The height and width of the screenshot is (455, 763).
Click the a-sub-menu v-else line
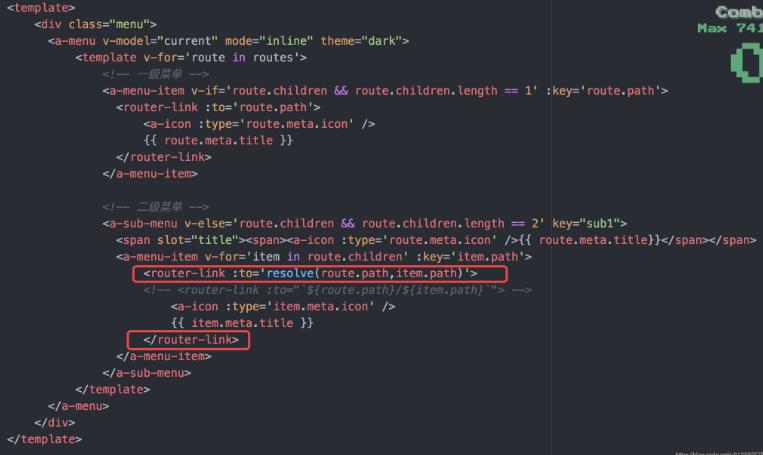pyautogui.click(x=364, y=223)
